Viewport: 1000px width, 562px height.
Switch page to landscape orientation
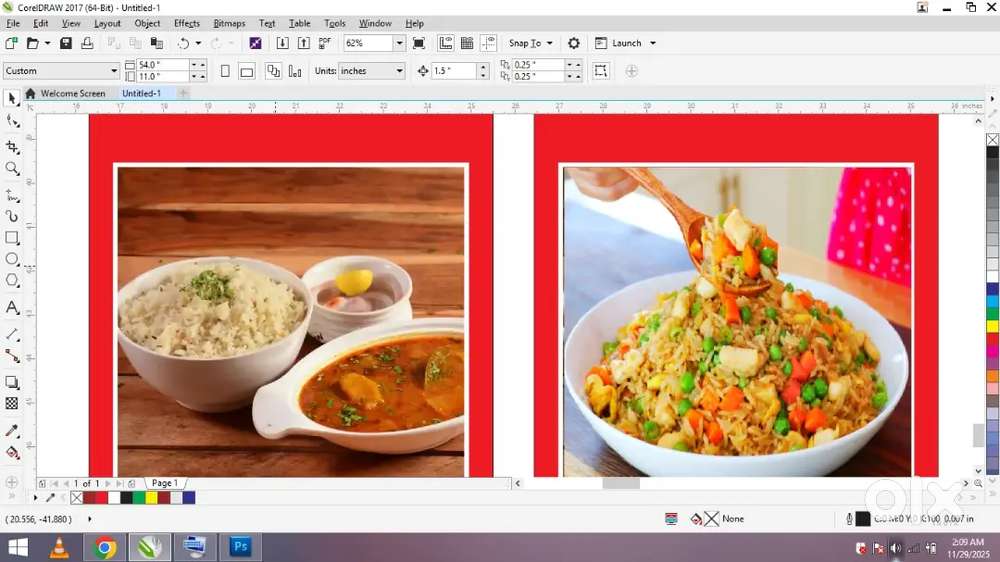pos(246,71)
